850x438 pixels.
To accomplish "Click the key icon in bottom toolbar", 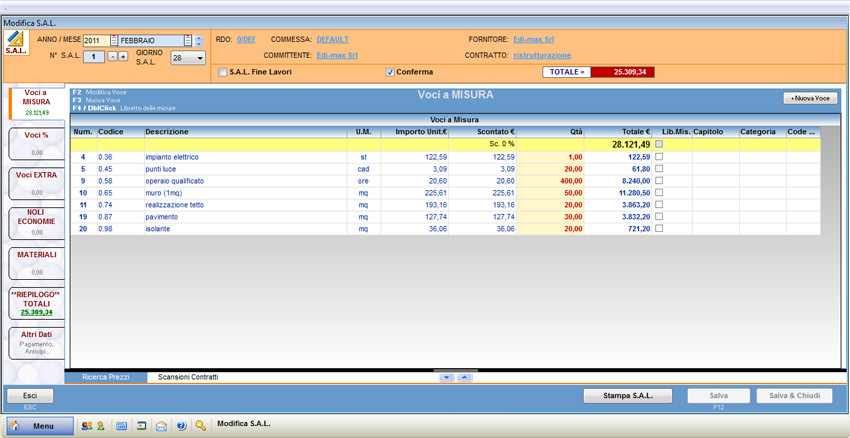I will coord(201,426).
